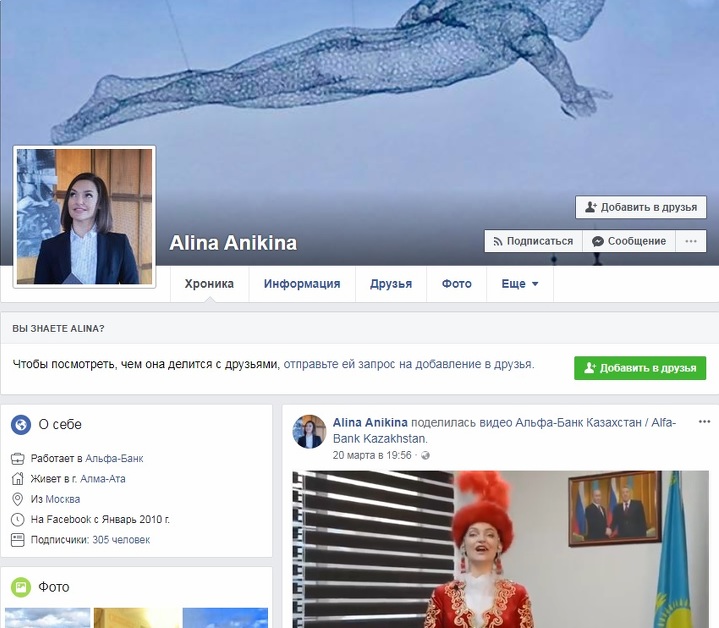Click the green Фото section icon
Image resolution: width=719 pixels, height=628 pixels.
coord(21,587)
